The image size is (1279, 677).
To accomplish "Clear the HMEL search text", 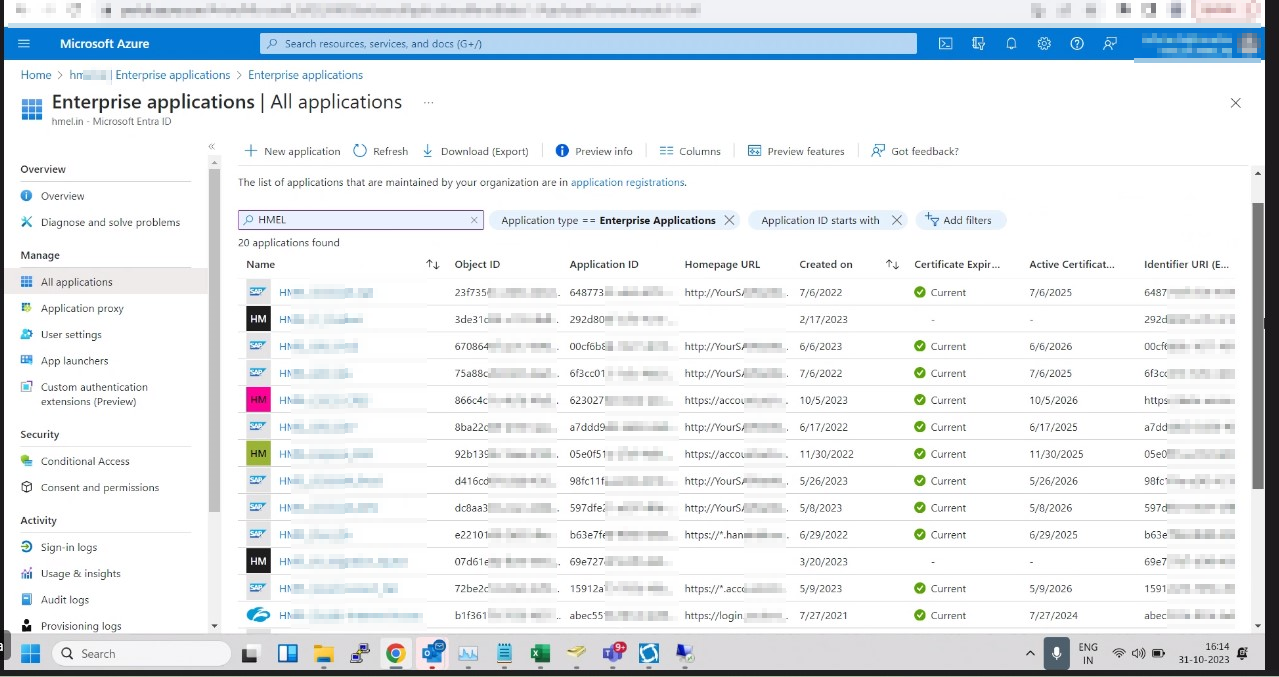I will [474, 220].
